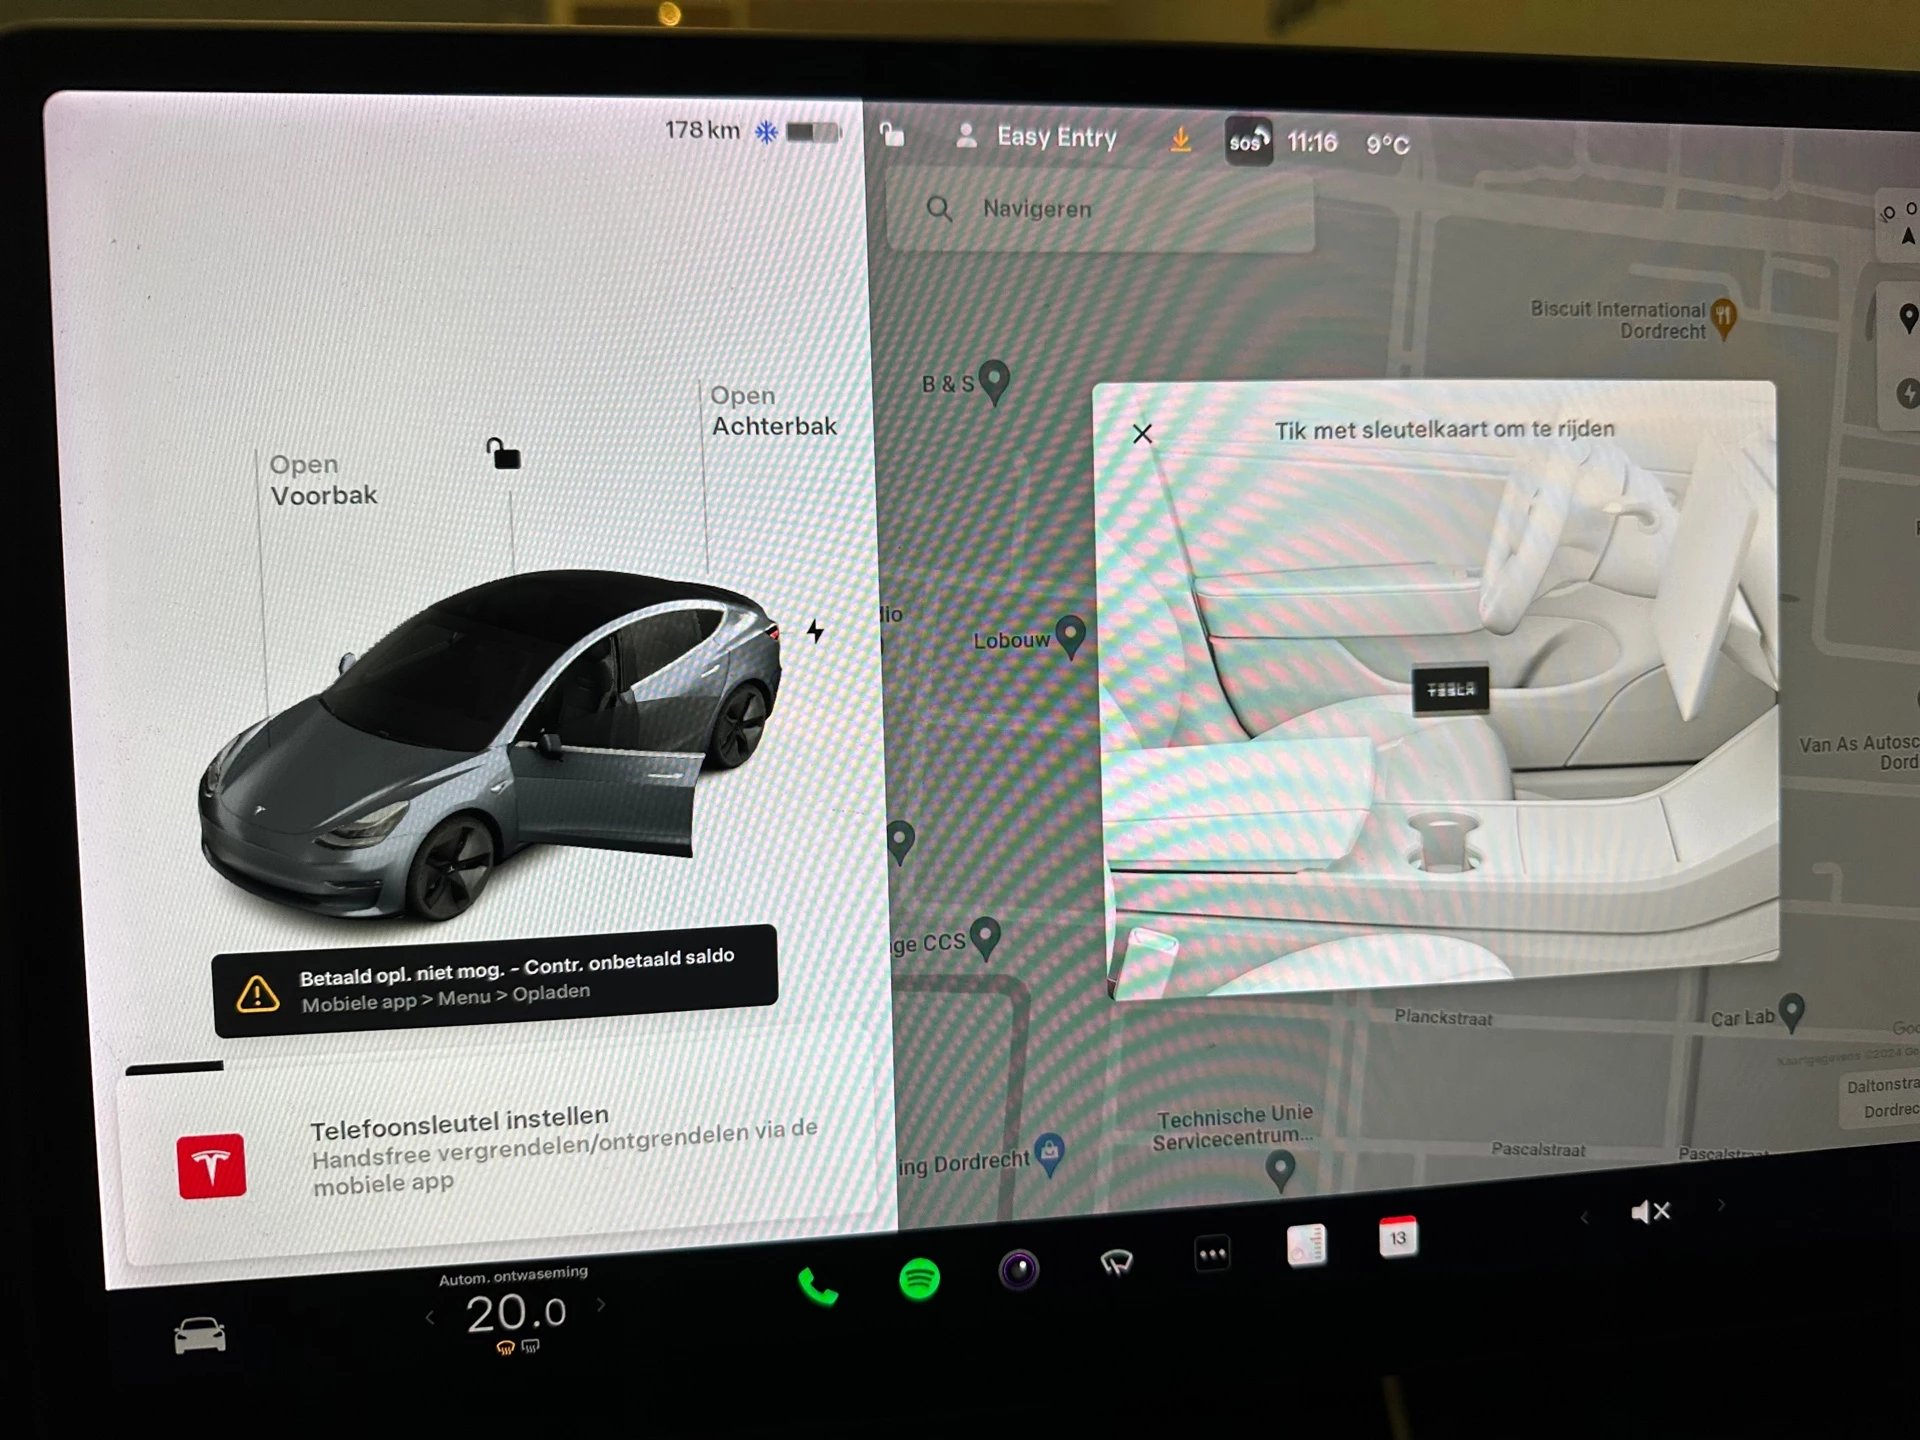1920x1440 pixels.
Task: Open the energy app icon
Action: (x=1306, y=1245)
